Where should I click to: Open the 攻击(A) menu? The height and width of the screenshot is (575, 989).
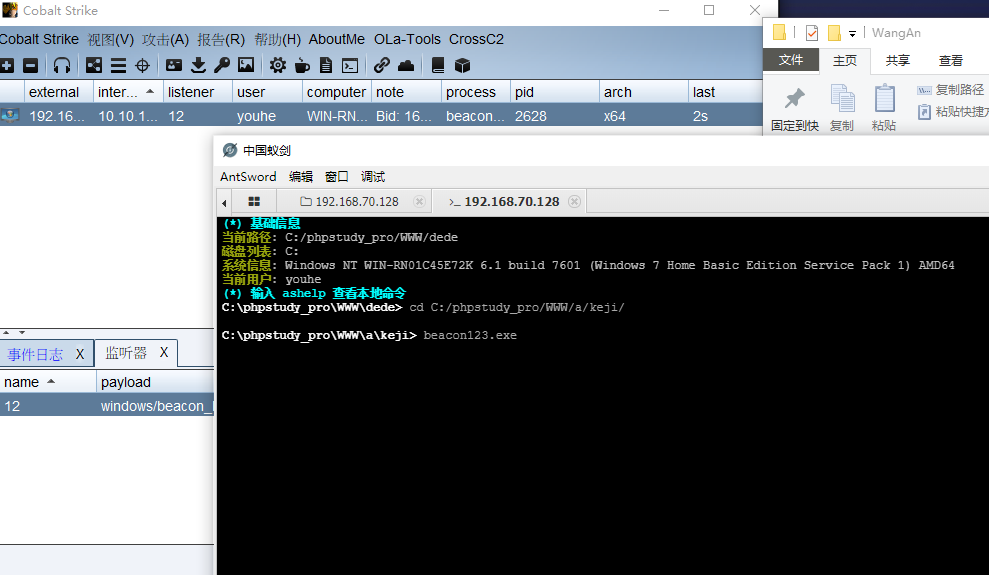[x=165, y=40]
